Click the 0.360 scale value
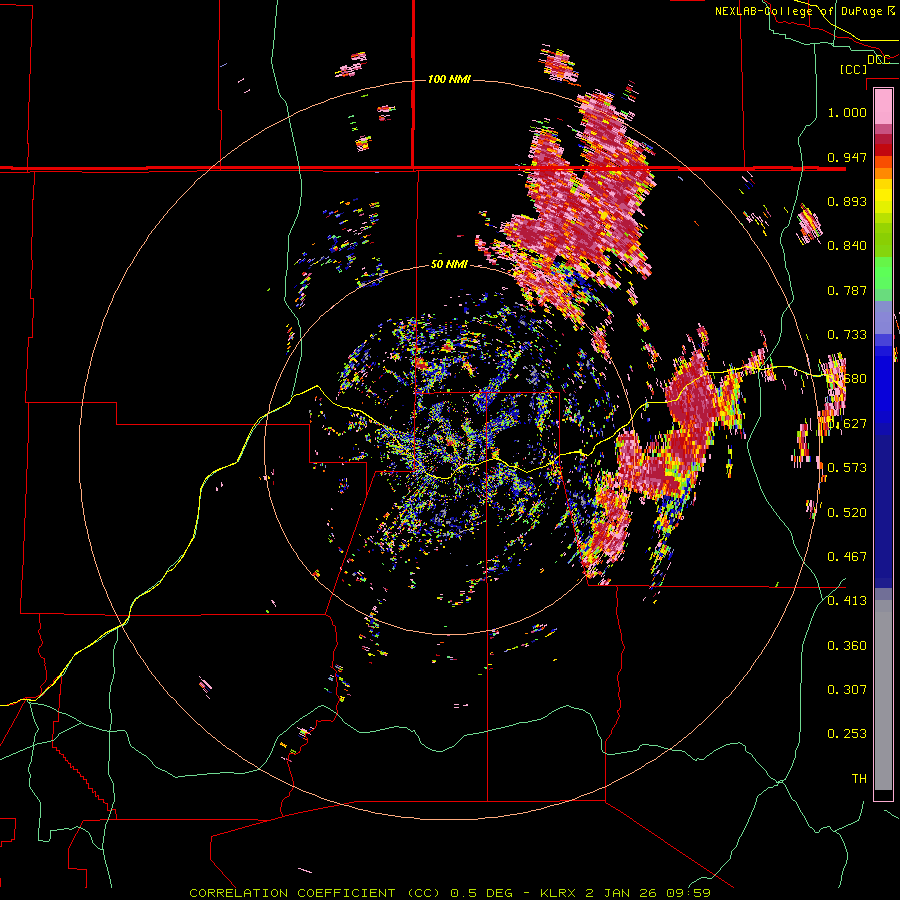The width and height of the screenshot is (900, 900). tap(847, 646)
